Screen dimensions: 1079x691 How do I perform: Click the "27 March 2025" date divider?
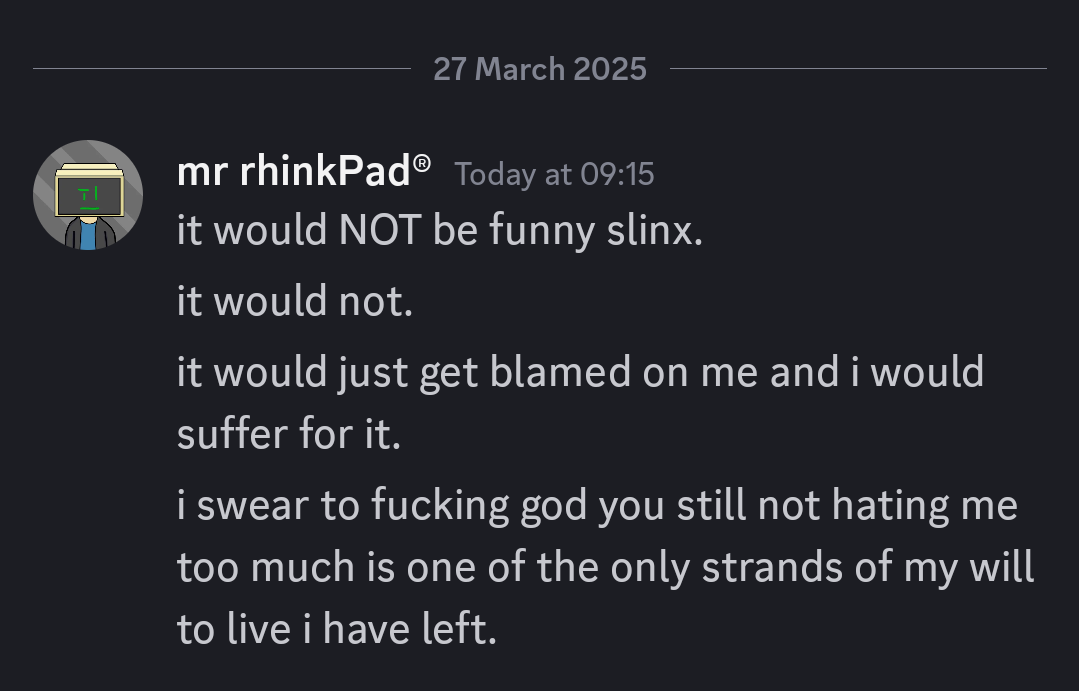tap(540, 69)
